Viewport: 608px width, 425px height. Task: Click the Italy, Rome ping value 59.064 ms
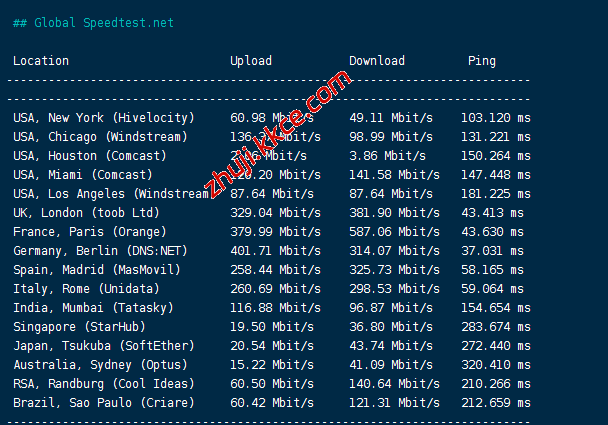click(495, 289)
